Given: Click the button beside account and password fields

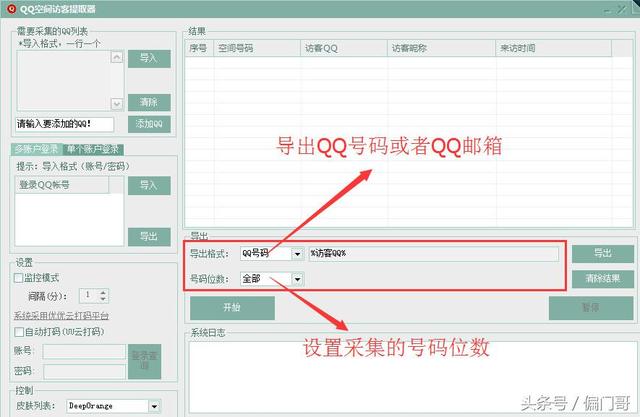Looking at the screenshot, I should (144, 362).
